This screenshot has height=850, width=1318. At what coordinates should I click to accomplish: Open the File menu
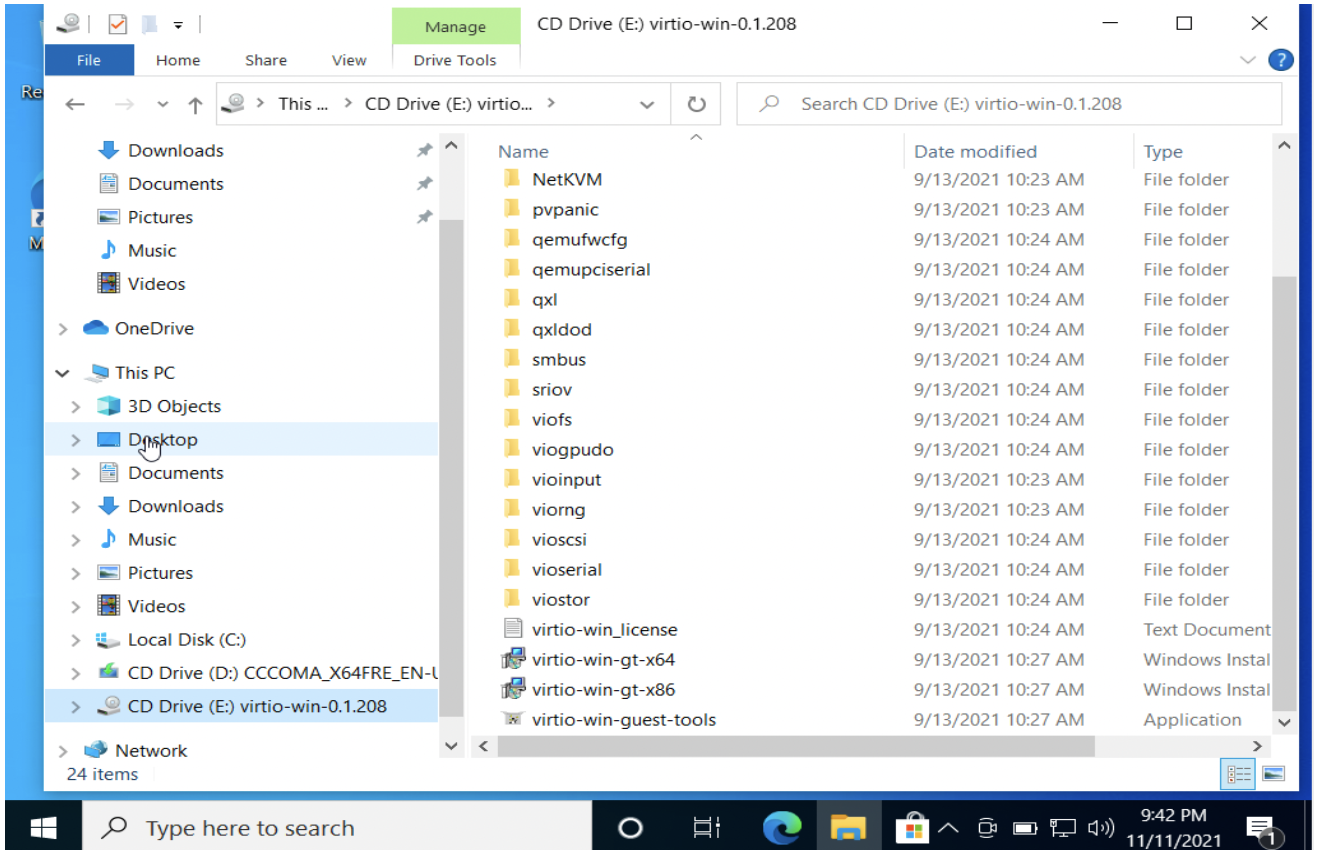[89, 60]
